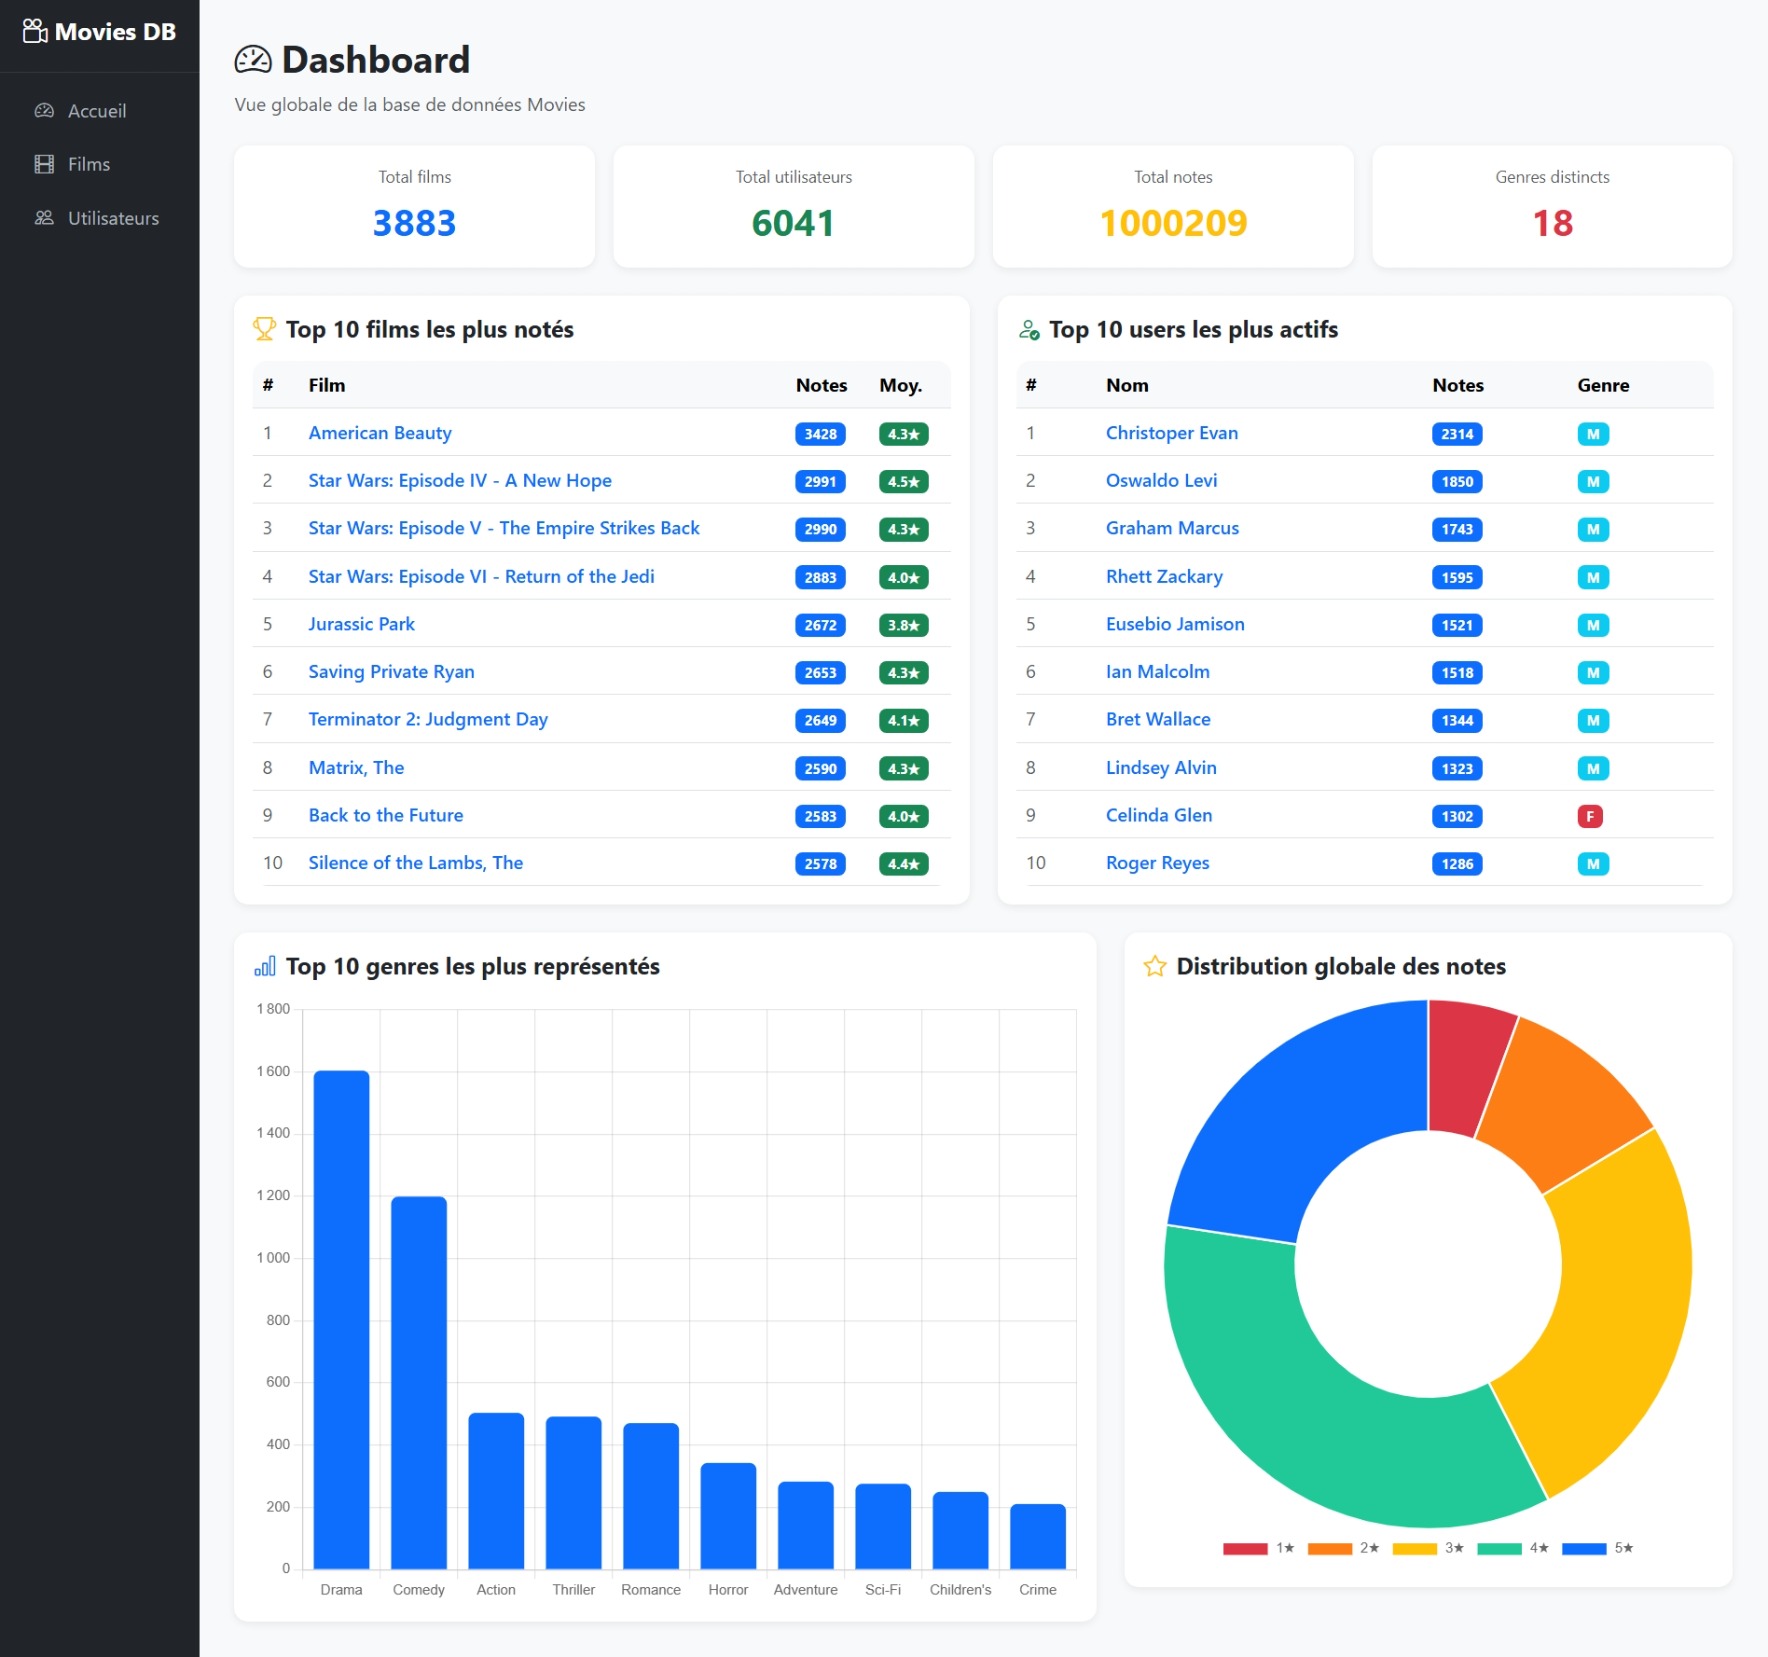Open Star Wars: Episode IV - A New Hope

click(460, 481)
